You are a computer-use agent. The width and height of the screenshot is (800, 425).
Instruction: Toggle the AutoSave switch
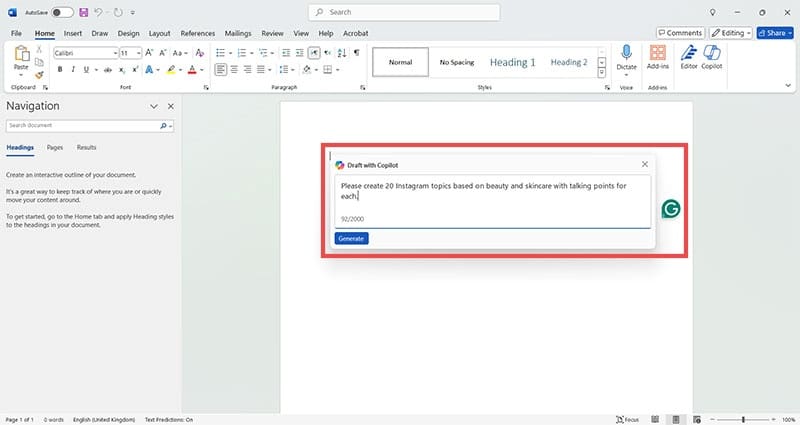(x=62, y=12)
